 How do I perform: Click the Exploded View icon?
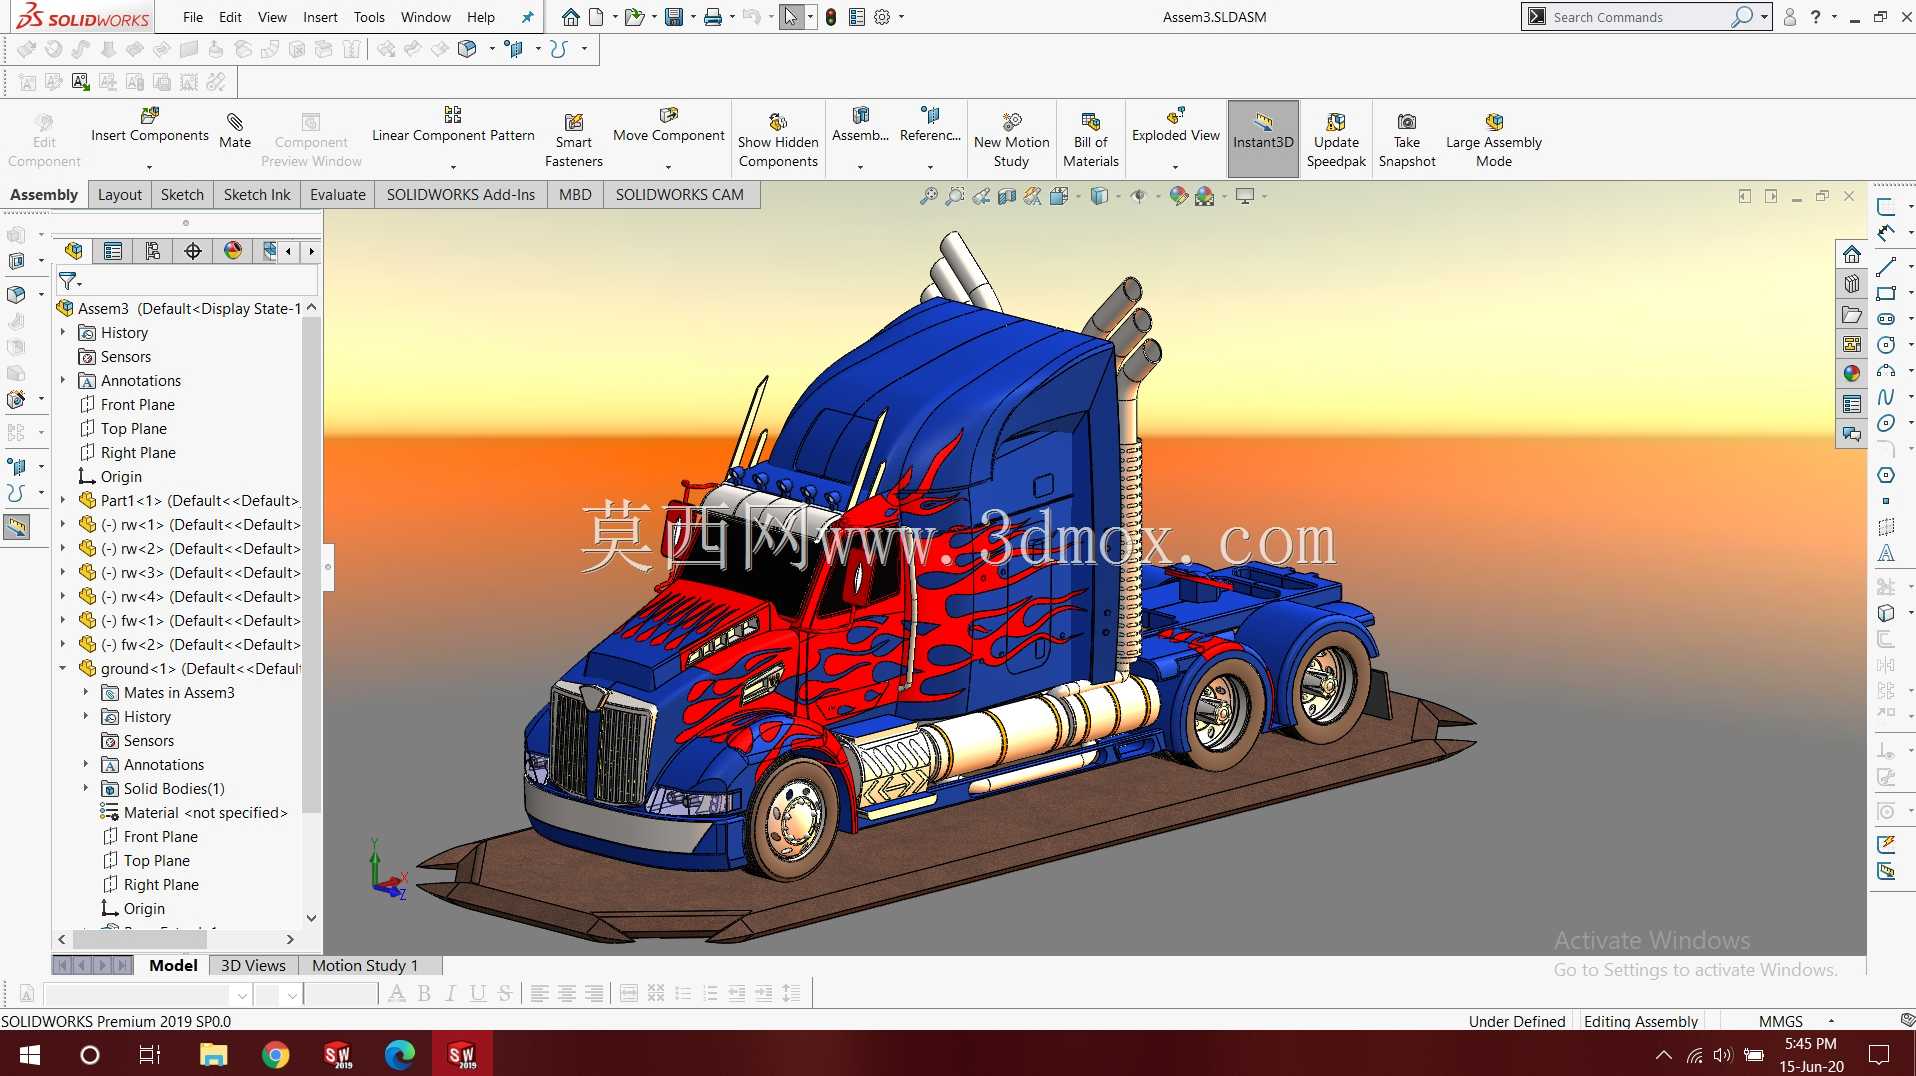(x=1176, y=116)
